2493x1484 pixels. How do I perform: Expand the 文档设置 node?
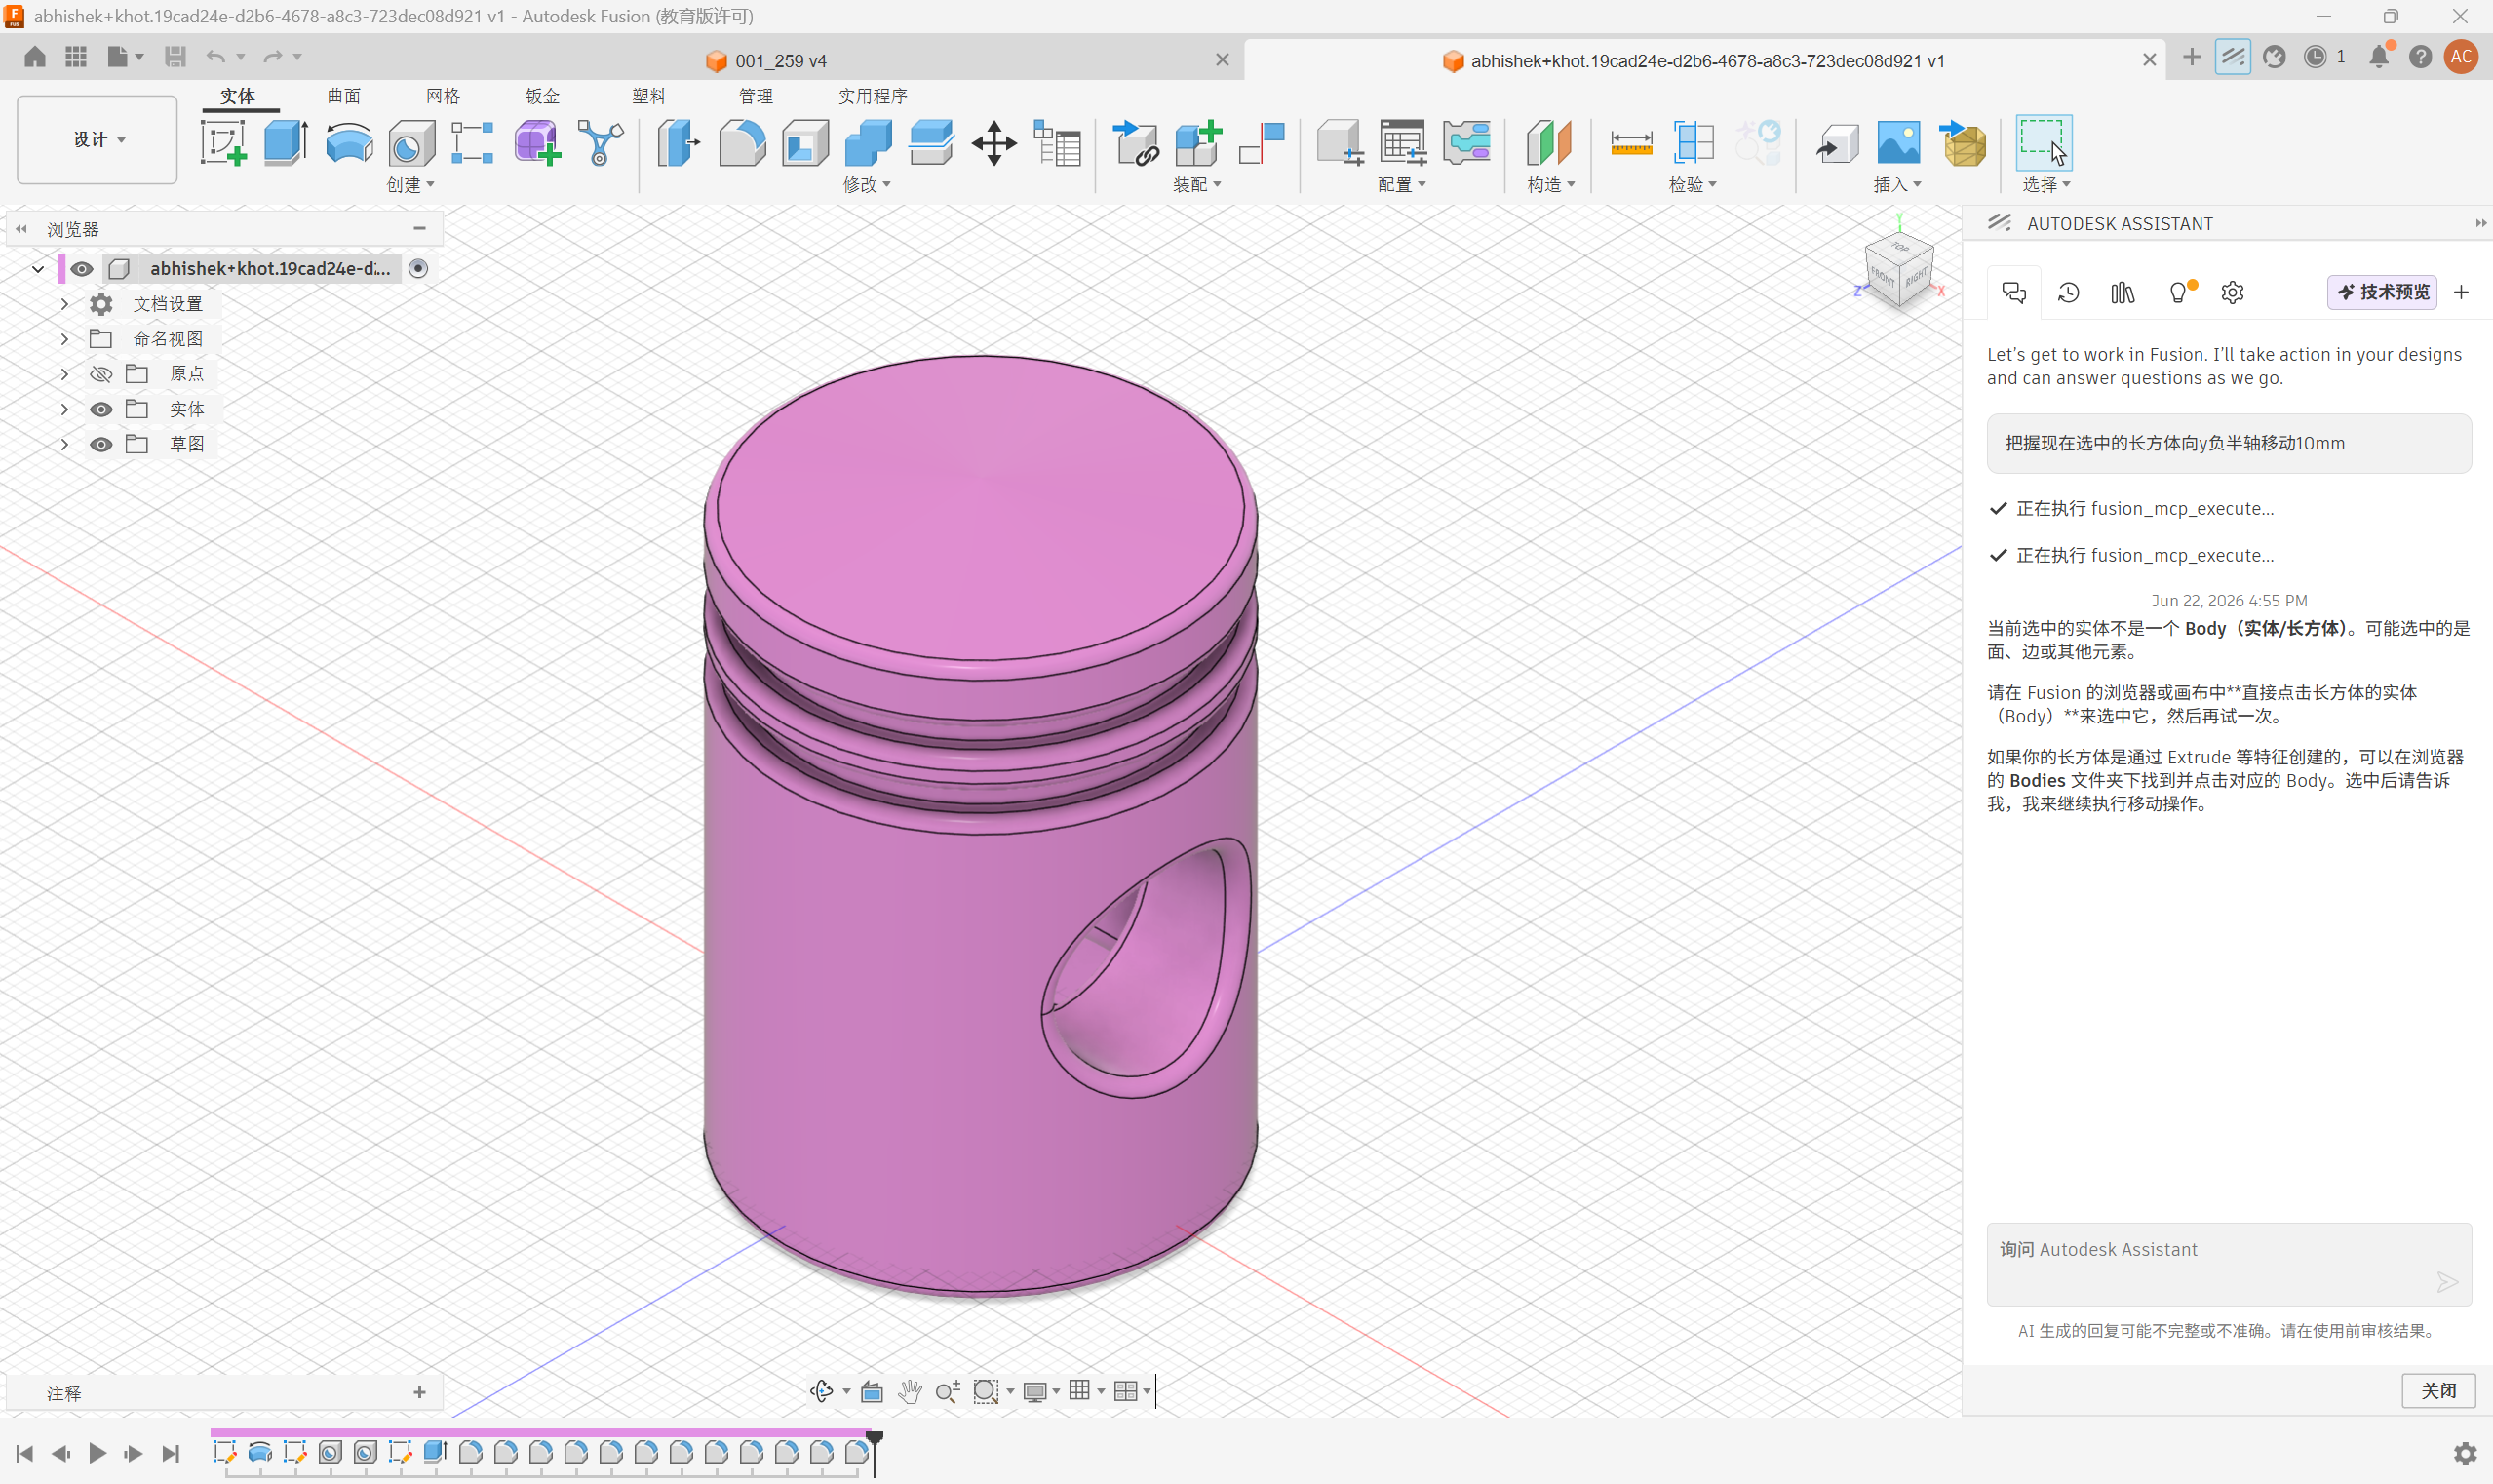click(x=64, y=304)
